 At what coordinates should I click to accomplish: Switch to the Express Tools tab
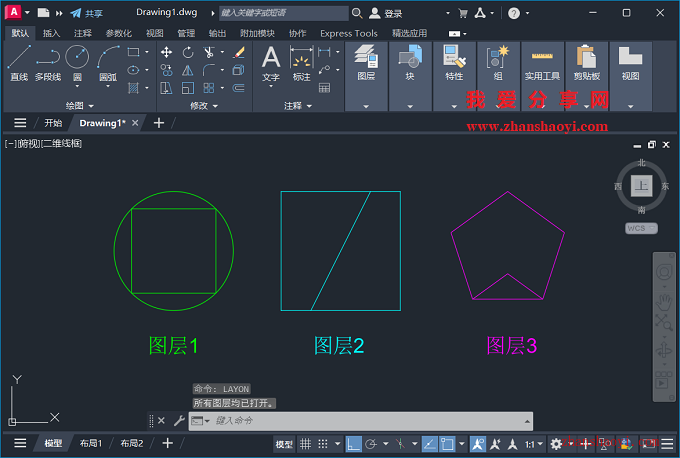(349, 33)
